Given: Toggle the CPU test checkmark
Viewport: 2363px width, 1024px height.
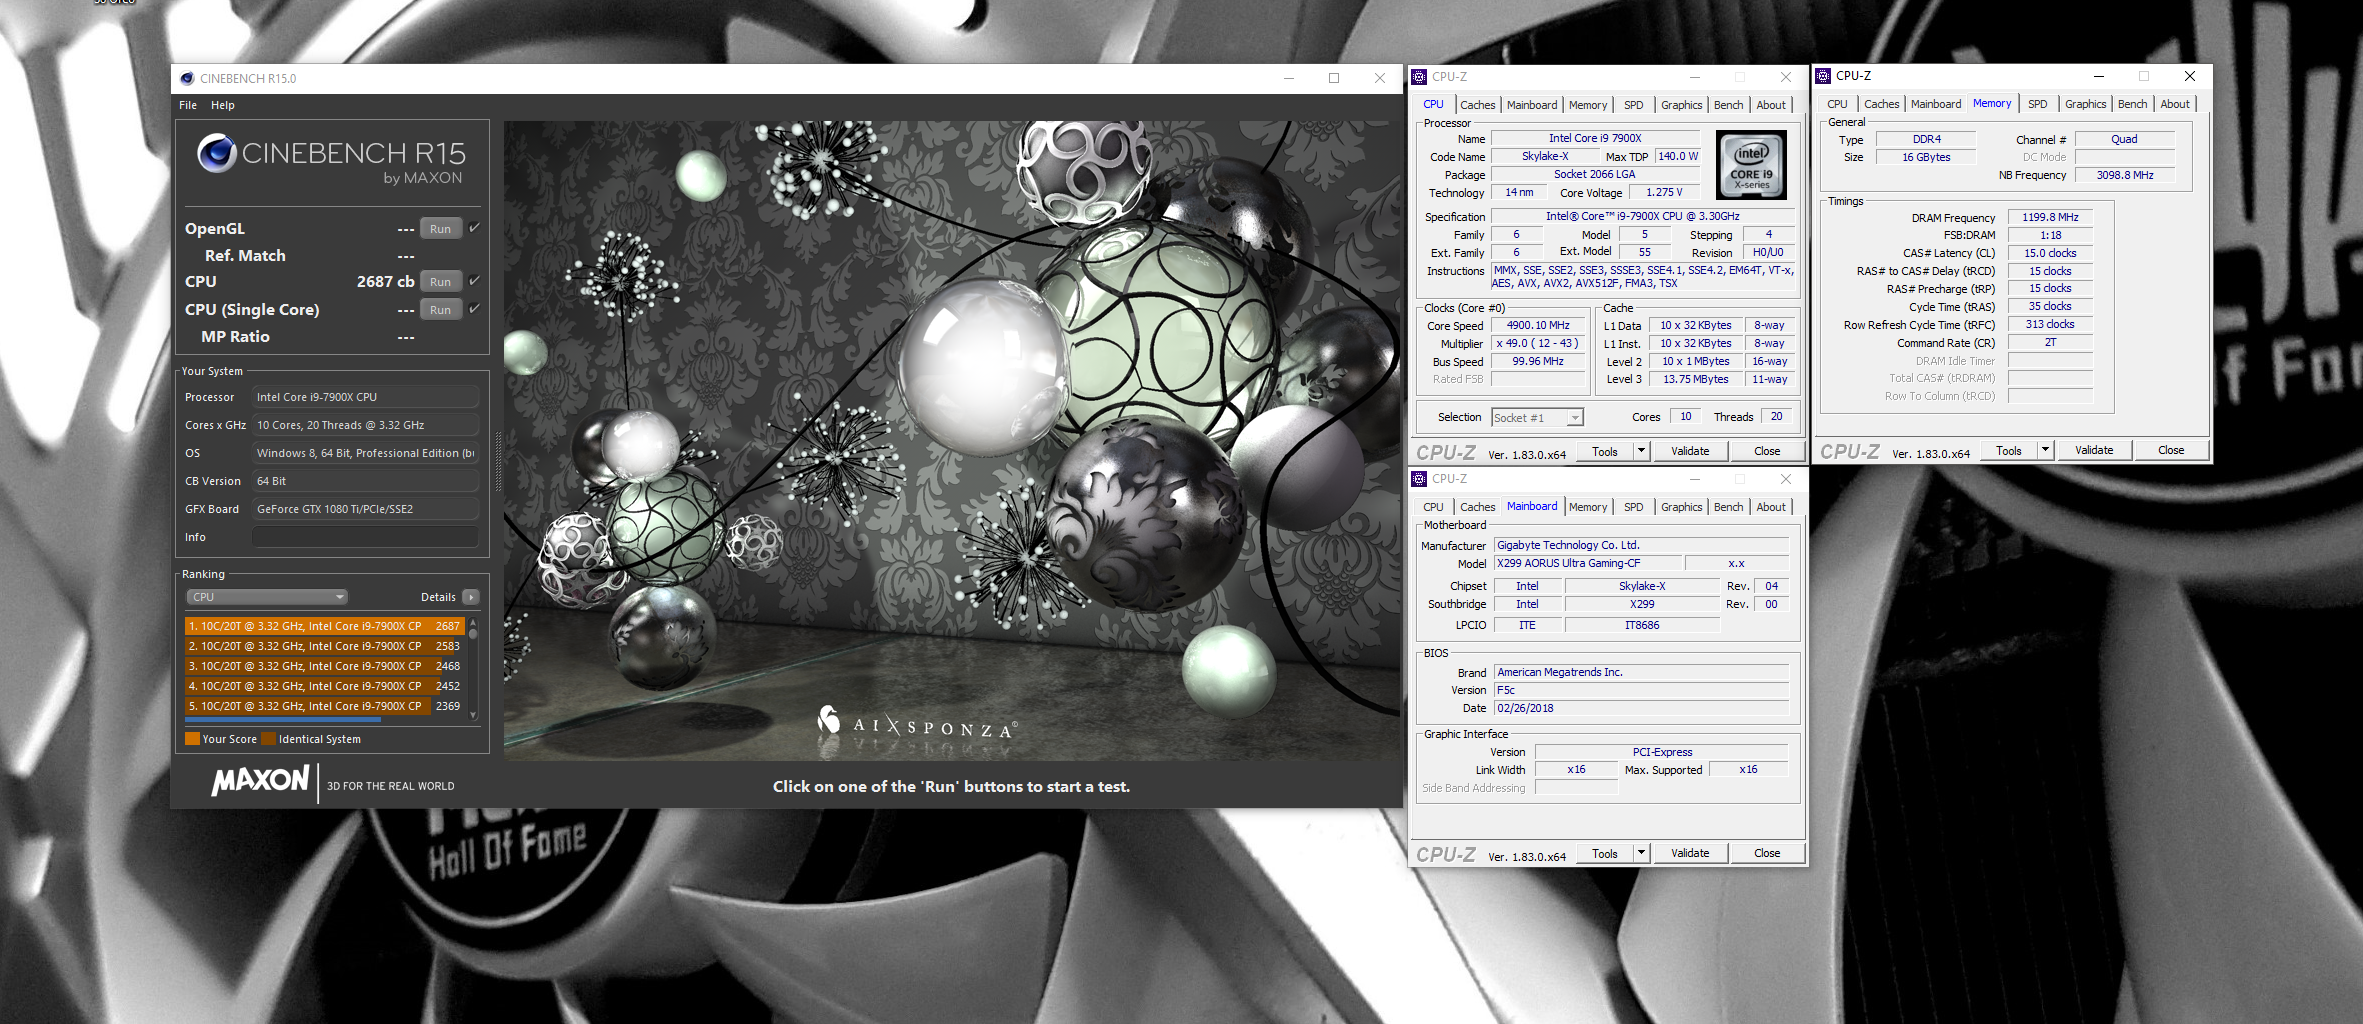Looking at the screenshot, I should point(474,281).
